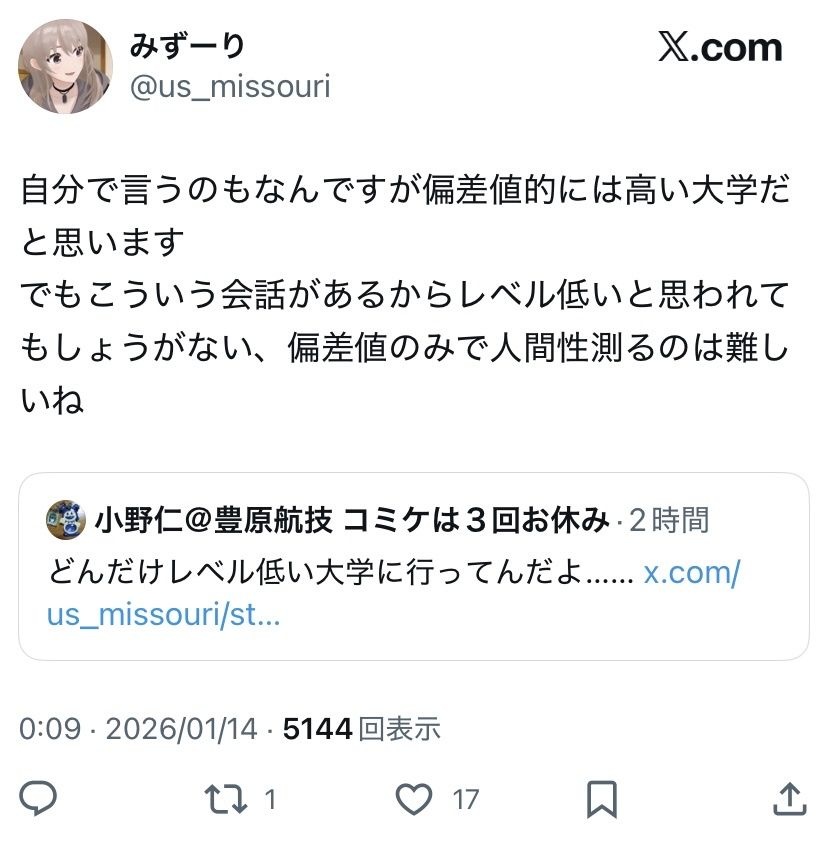
Task: Click the quoted tweet's 2時間 timestamp
Action: (669, 519)
